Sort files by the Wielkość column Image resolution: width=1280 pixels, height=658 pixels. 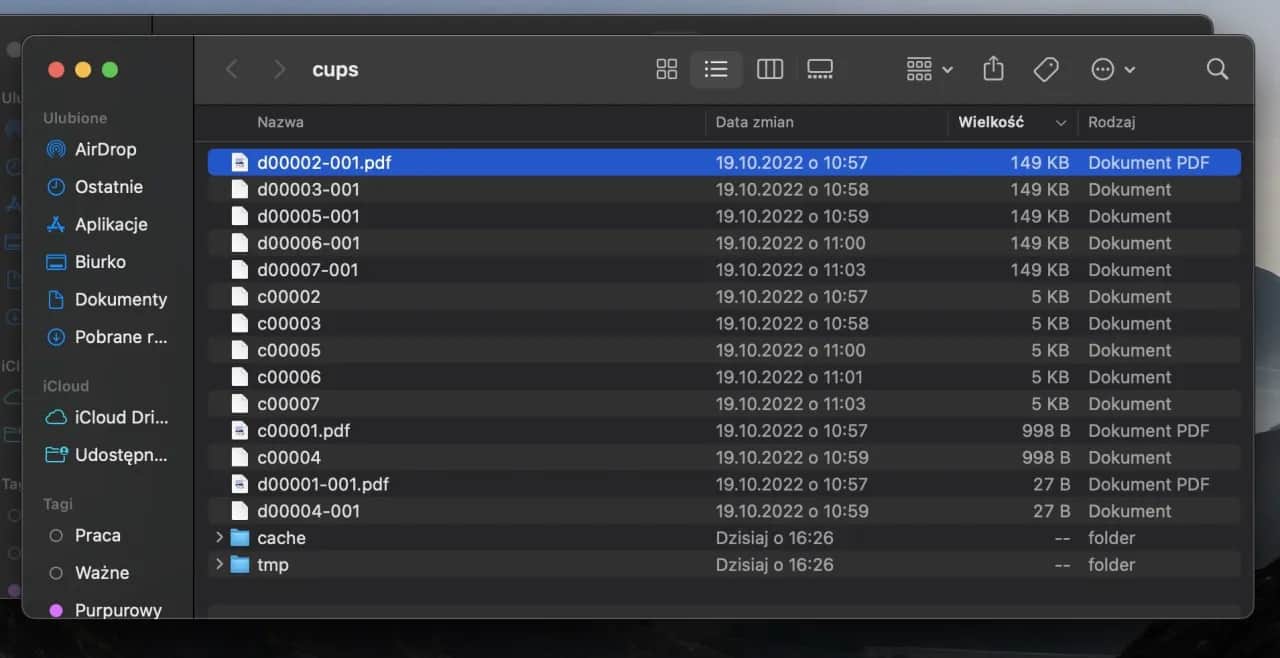[x=1004, y=122]
